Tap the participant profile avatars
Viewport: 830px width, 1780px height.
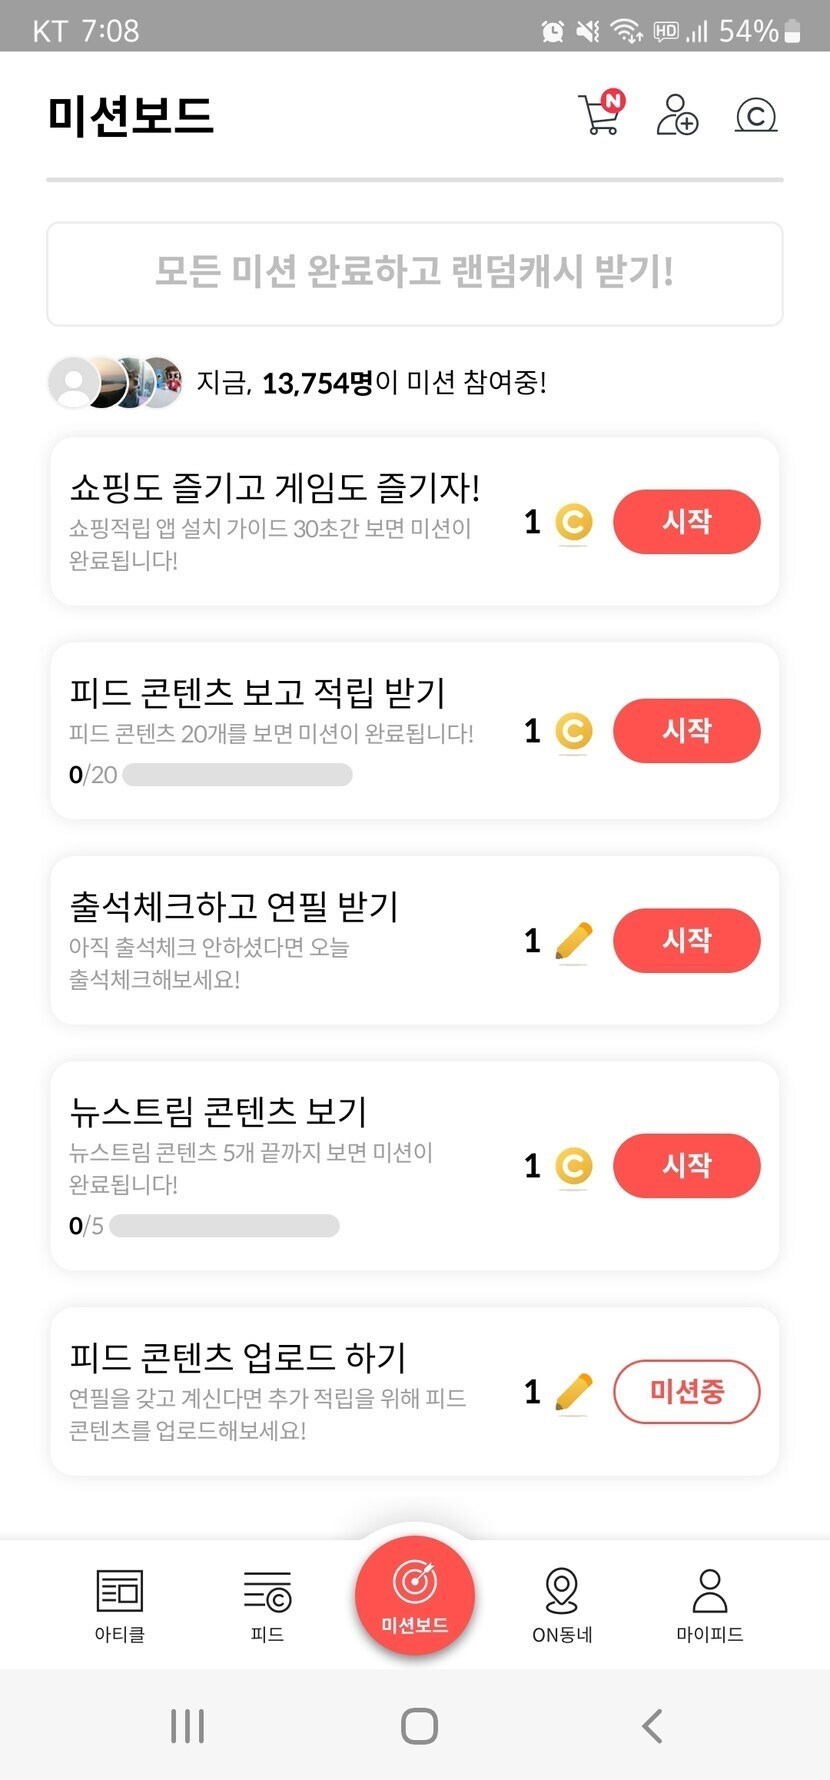116,382
